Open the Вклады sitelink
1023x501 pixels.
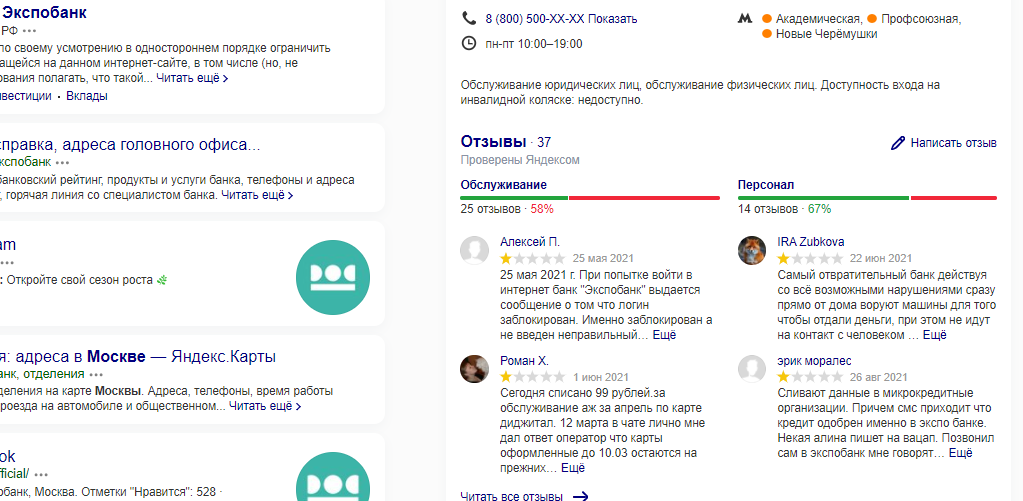[87, 96]
